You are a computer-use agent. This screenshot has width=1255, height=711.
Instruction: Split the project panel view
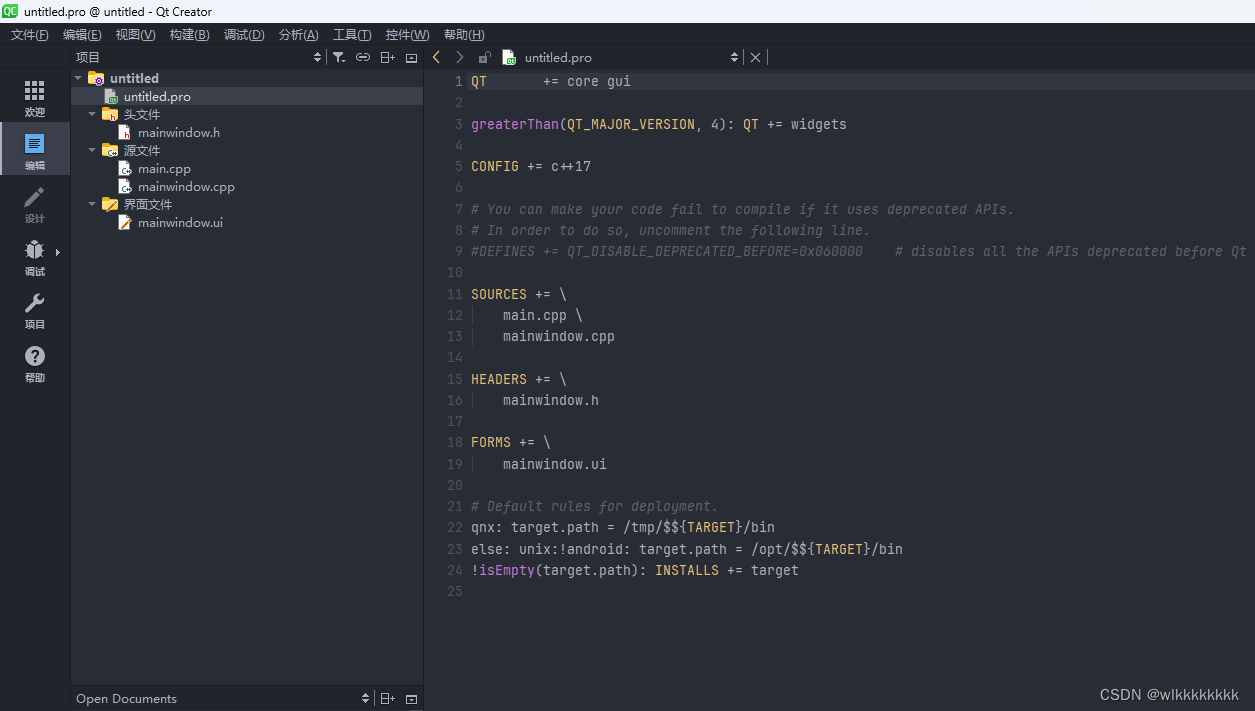point(387,58)
